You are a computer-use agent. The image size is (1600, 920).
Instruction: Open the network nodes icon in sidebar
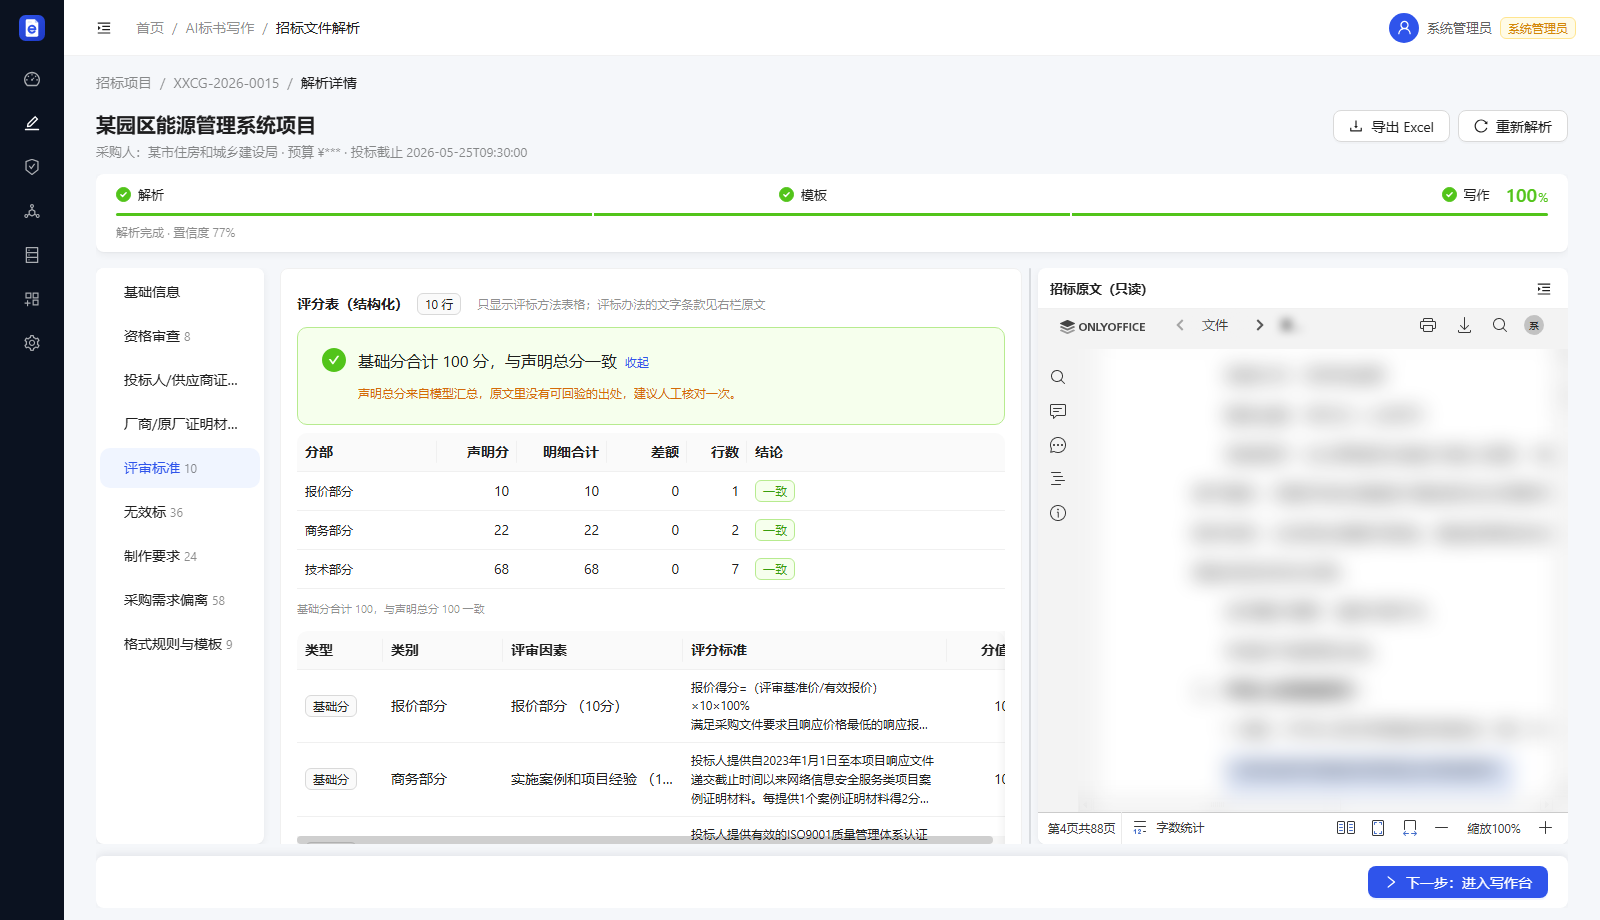(x=32, y=211)
